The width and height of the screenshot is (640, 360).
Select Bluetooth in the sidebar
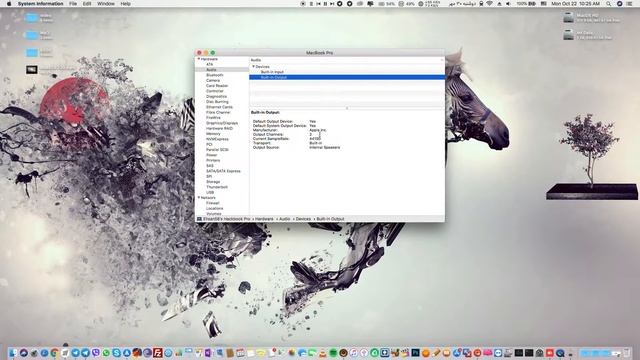coord(215,75)
